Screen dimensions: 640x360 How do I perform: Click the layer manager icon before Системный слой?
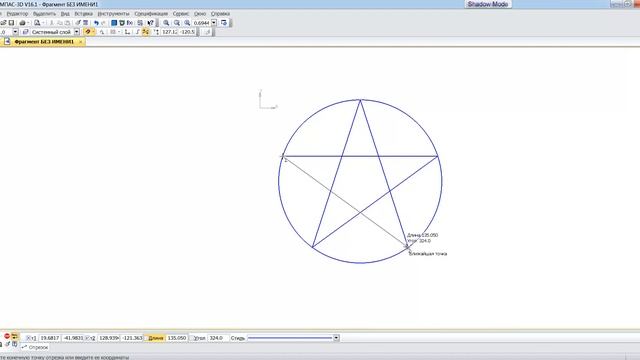tap(25, 32)
